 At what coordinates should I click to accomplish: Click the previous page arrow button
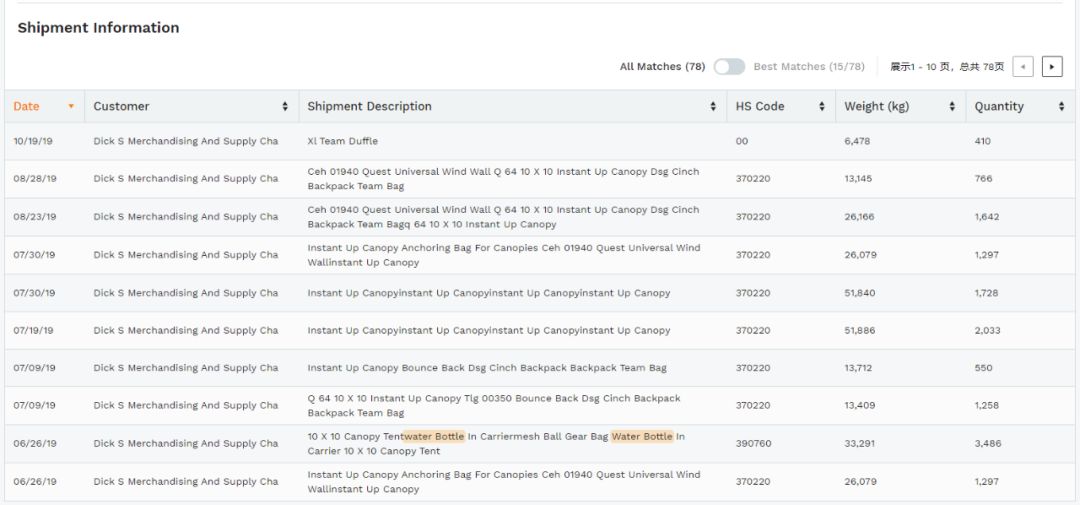[1023, 67]
